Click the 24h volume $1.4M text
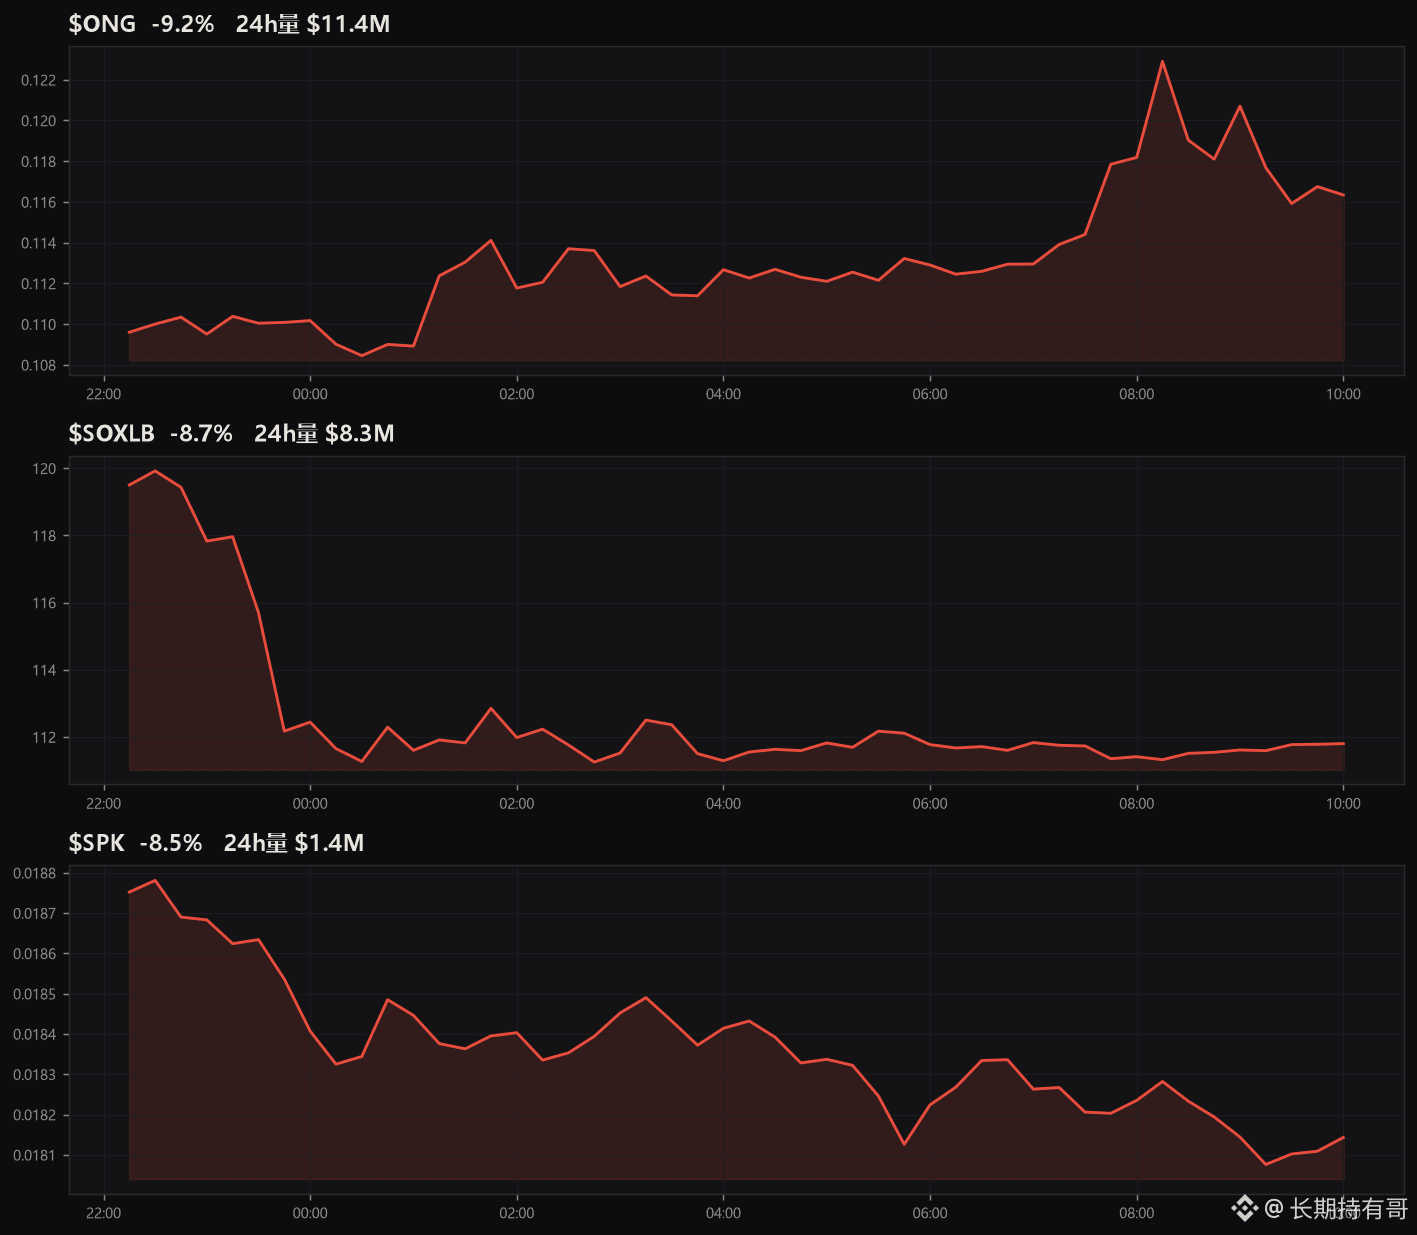This screenshot has height=1235, width=1417. tap(294, 843)
